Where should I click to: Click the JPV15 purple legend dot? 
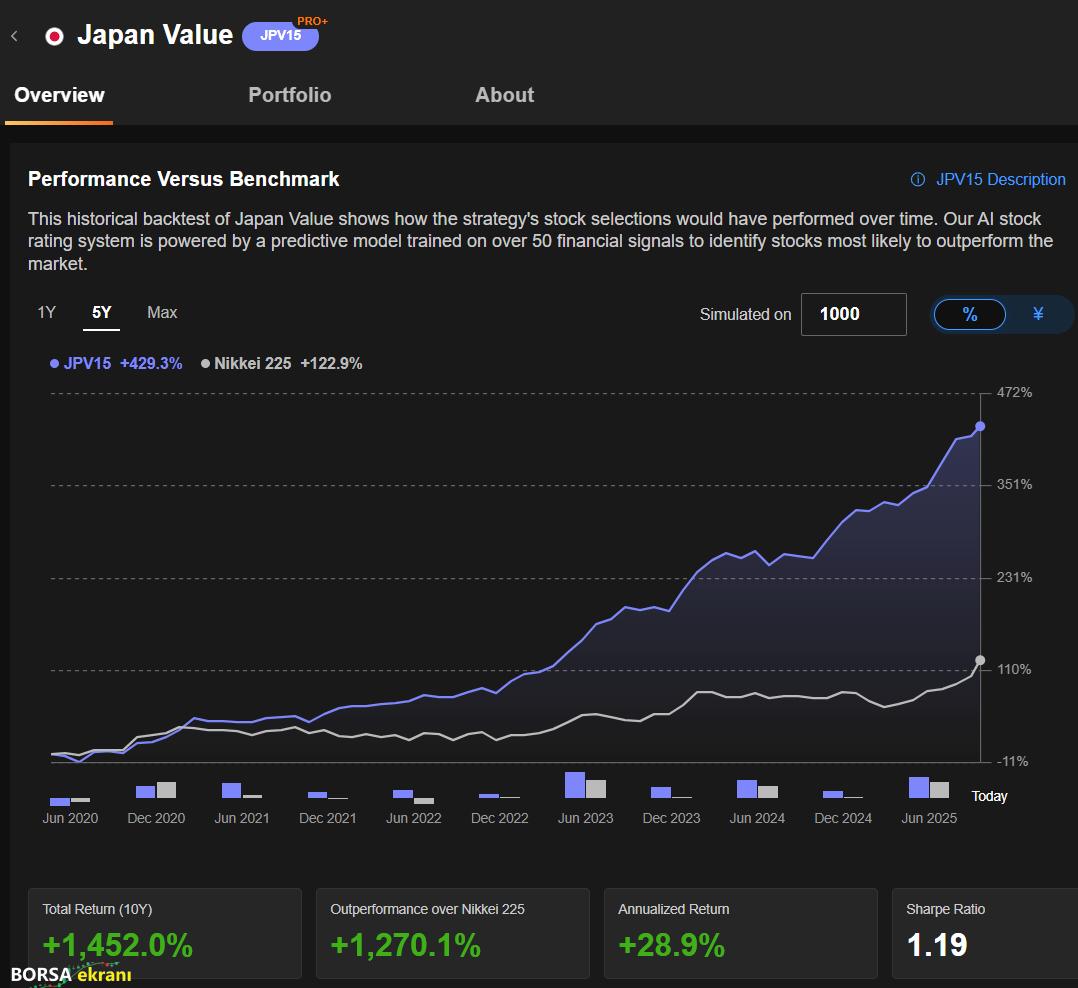[54, 364]
